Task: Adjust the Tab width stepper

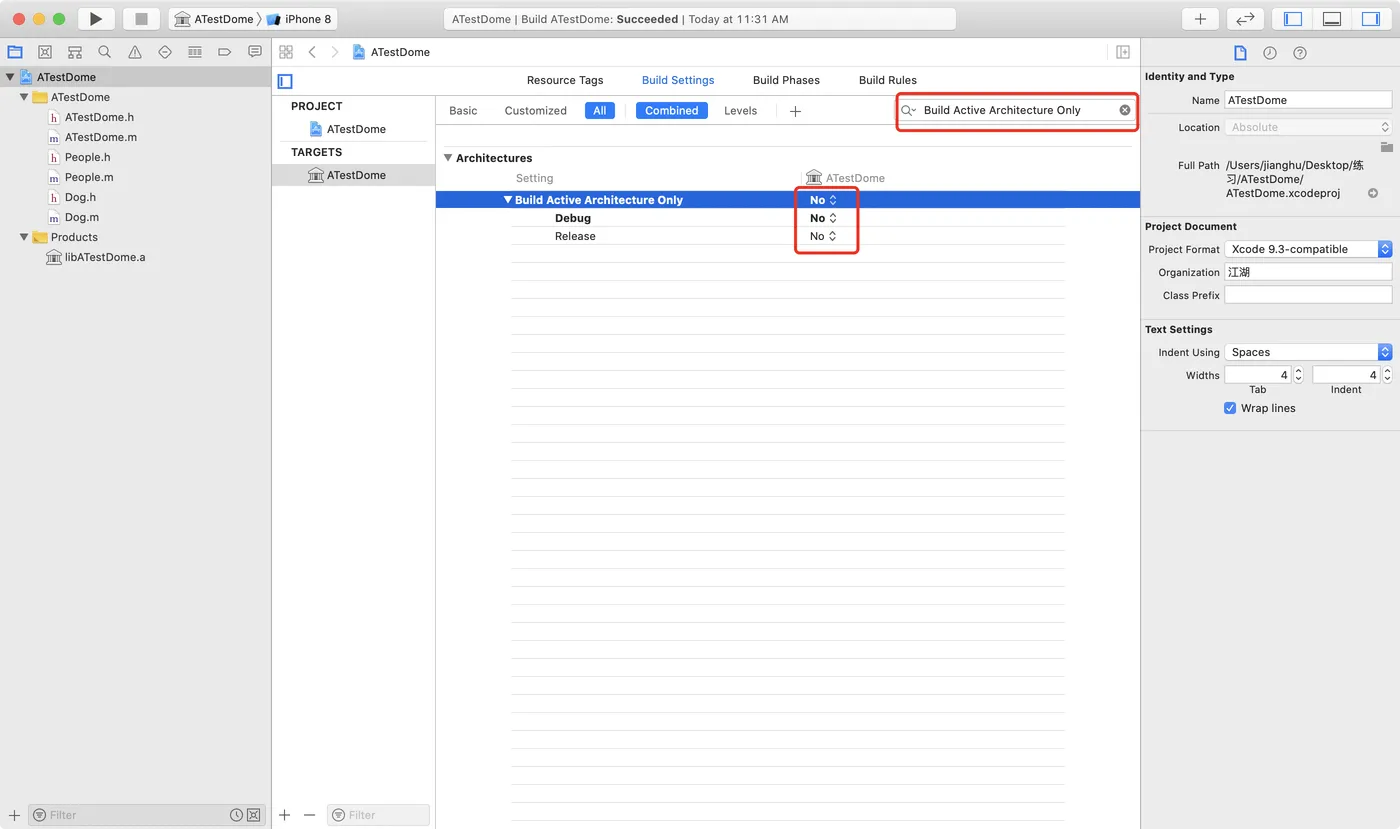Action: tap(1298, 375)
